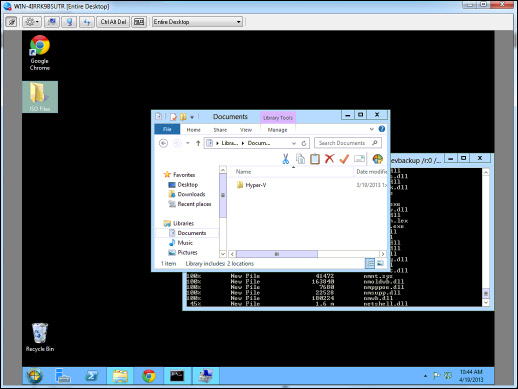Switch to the View ribbon tab

[246, 130]
